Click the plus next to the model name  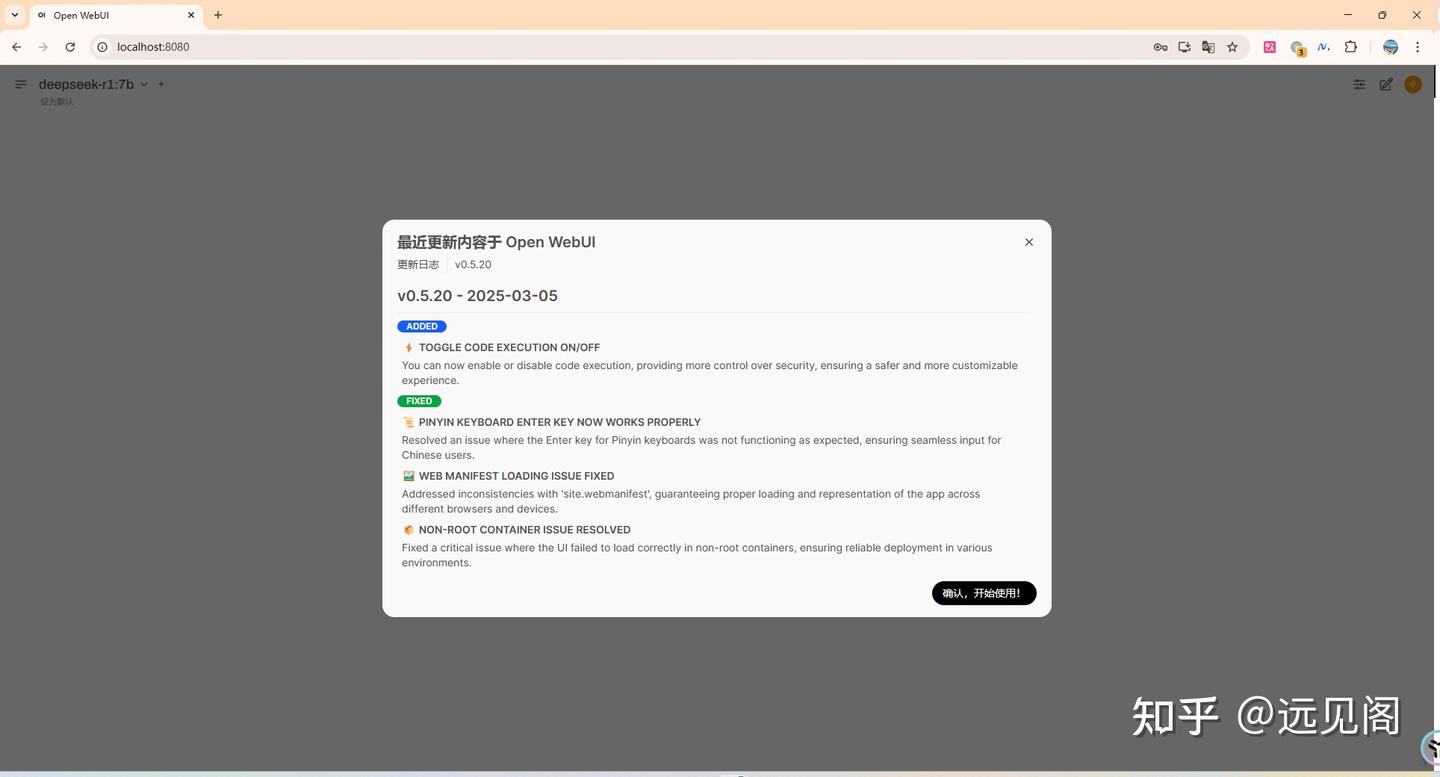[160, 84]
